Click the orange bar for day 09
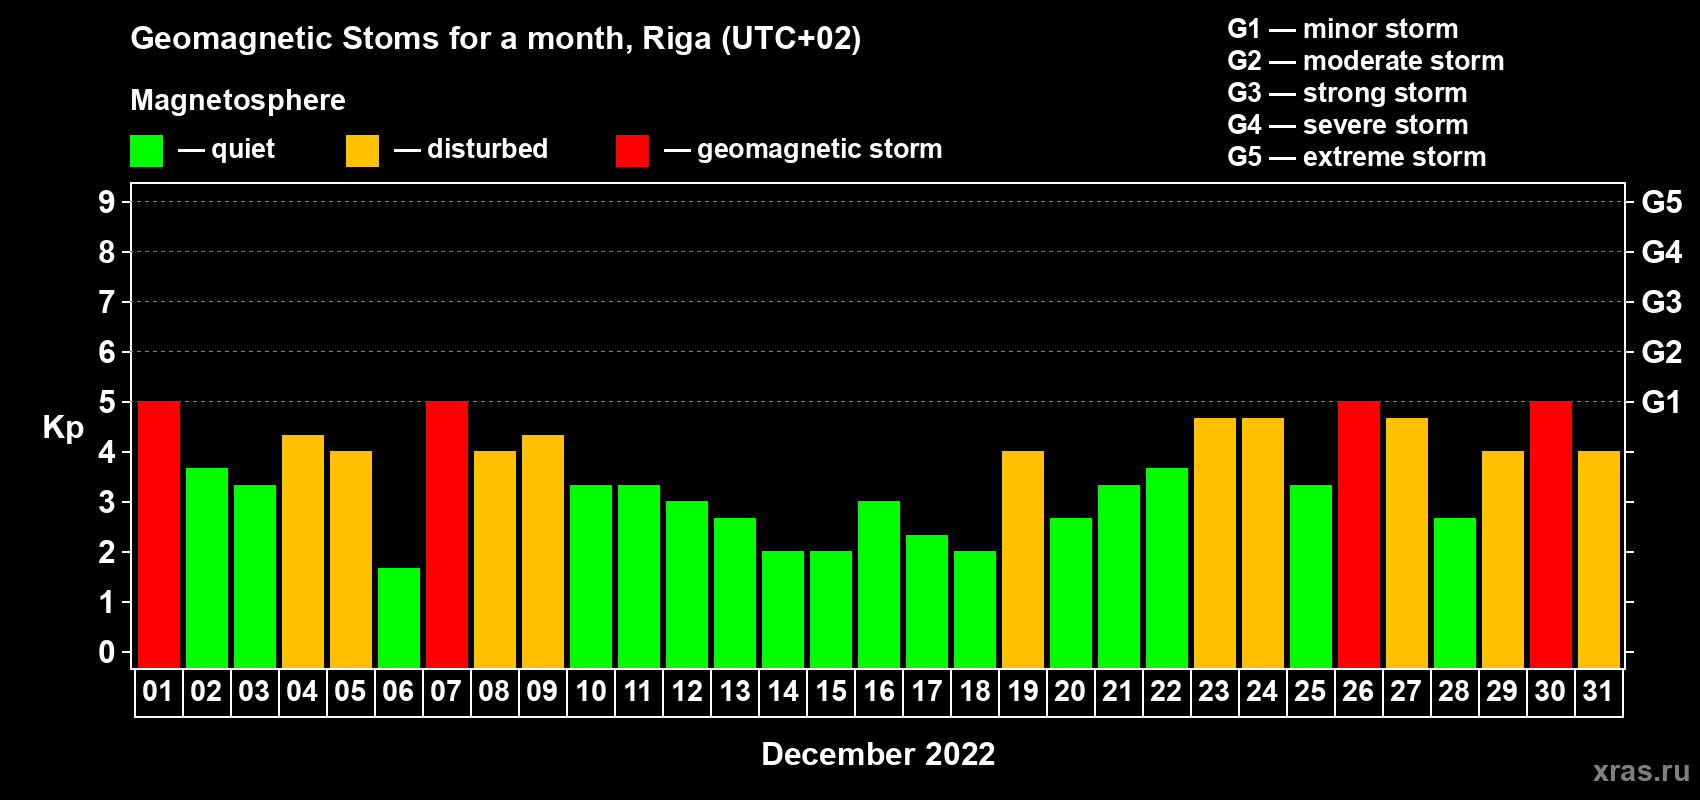Image resolution: width=1700 pixels, height=800 pixels. point(543,551)
